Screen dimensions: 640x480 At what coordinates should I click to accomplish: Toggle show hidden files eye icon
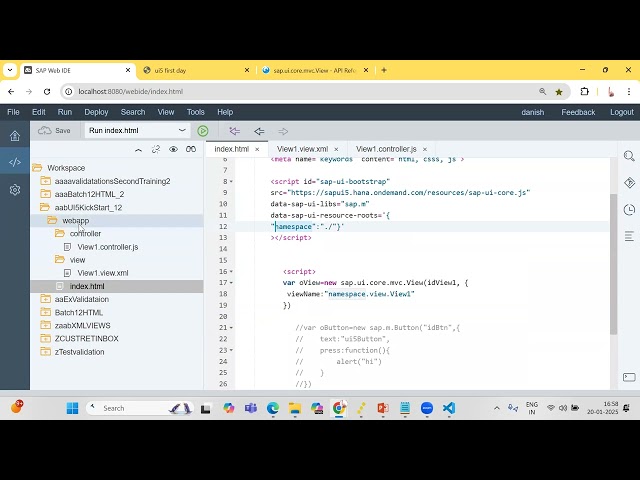click(x=173, y=149)
